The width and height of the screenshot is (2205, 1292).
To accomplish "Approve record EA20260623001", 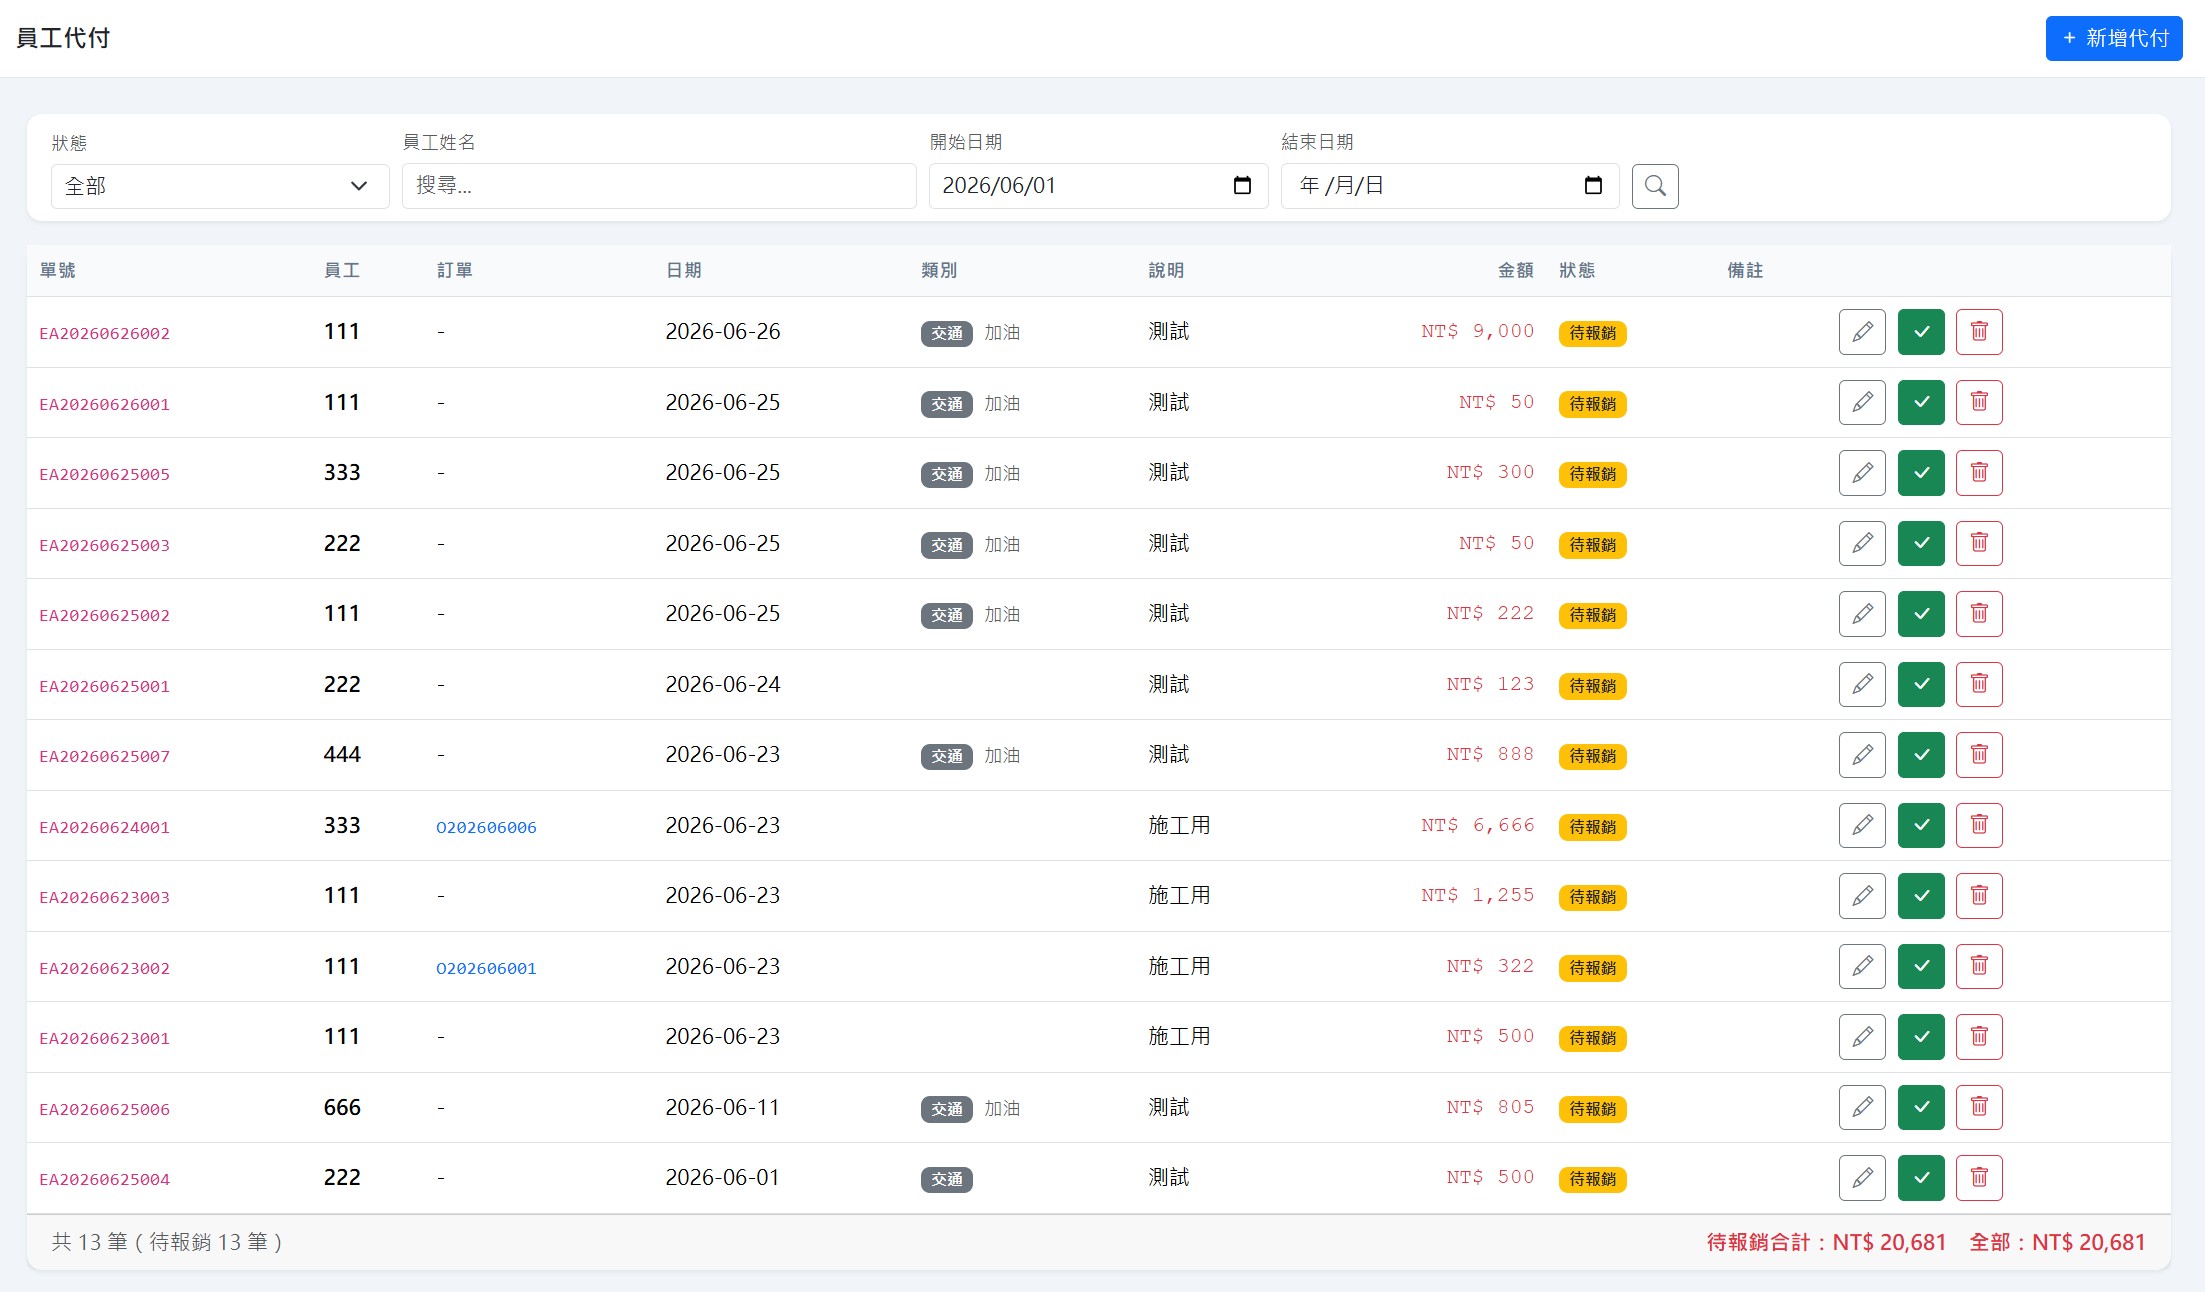I will click(x=1921, y=1037).
